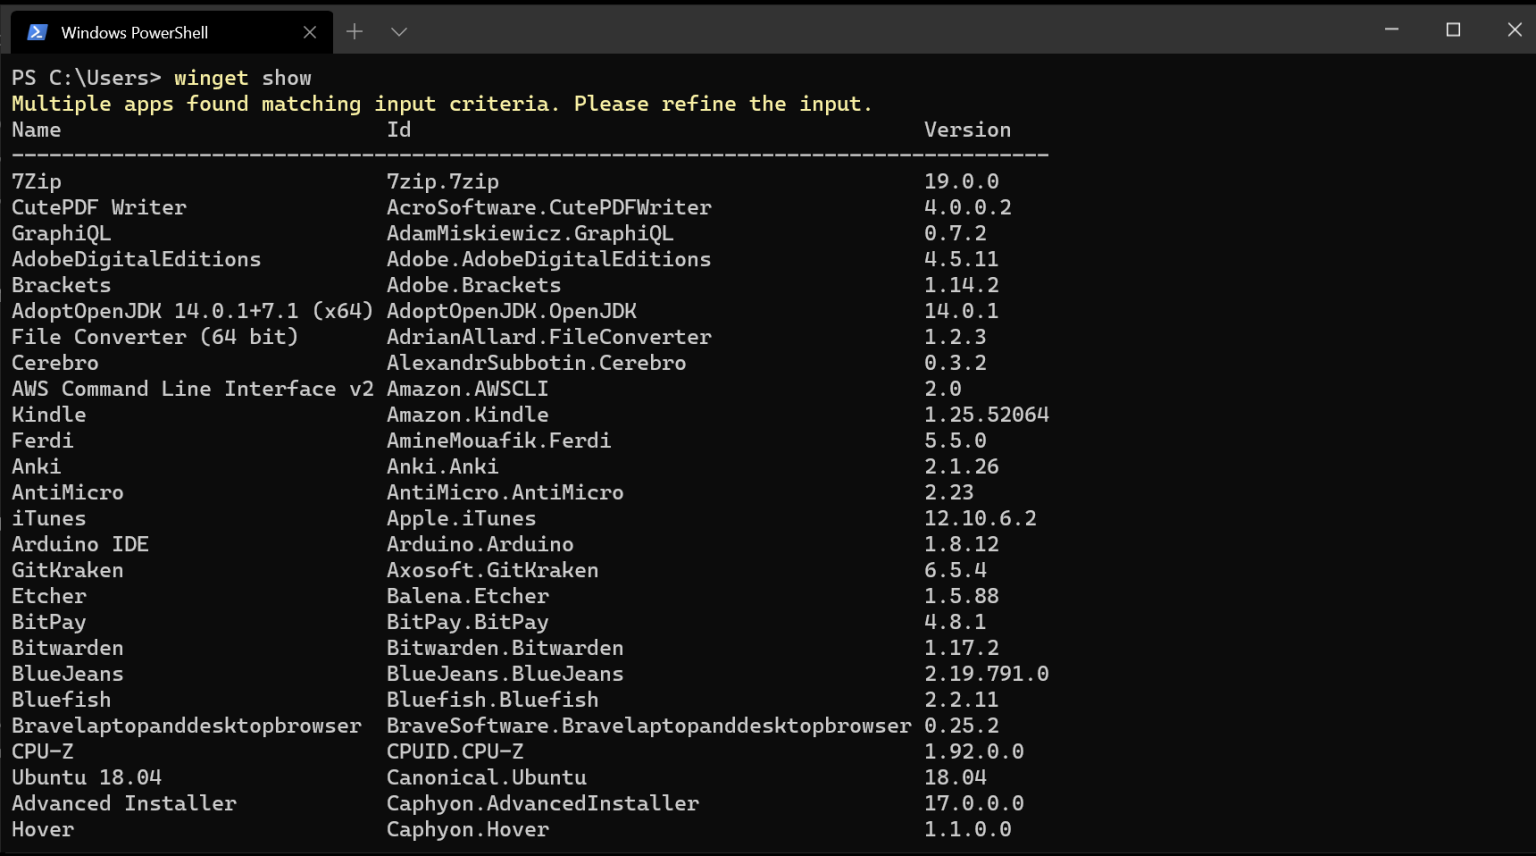1536x856 pixels.
Task: Close the Windows PowerShell tab
Action: click(310, 31)
